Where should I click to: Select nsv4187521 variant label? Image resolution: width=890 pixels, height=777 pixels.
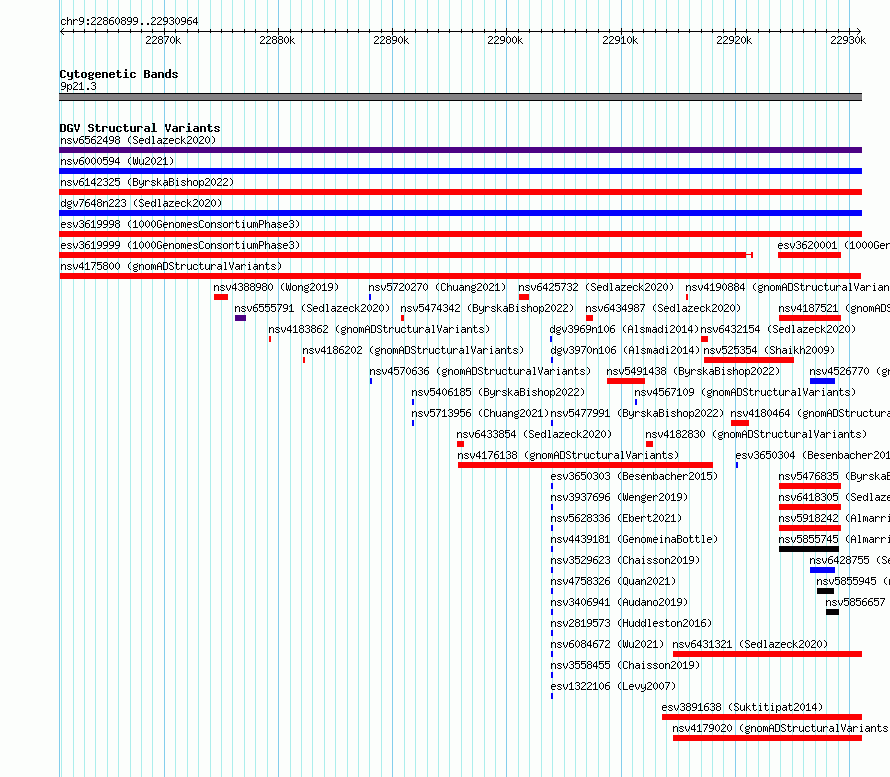[x=834, y=308]
